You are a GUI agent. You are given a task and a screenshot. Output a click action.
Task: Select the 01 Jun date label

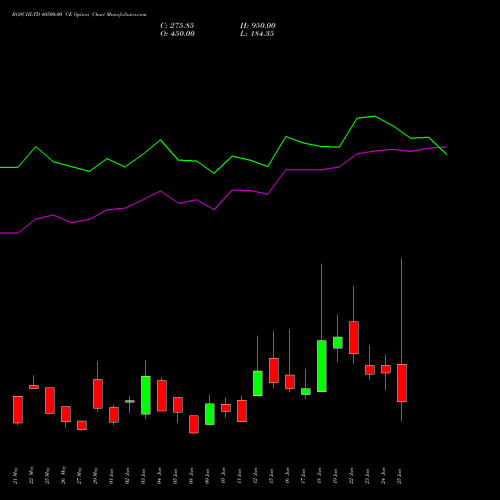click(x=112, y=476)
